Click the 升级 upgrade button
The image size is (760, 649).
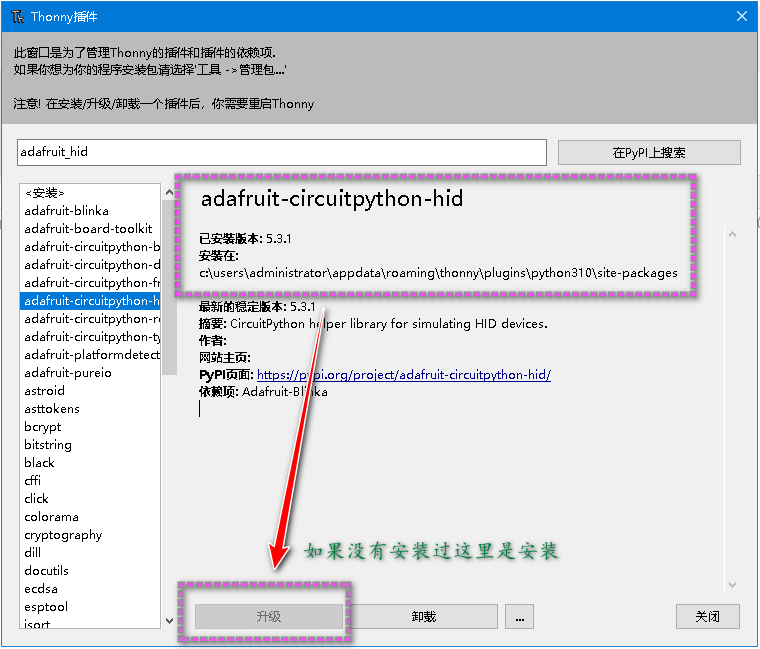tap(269, 616)
